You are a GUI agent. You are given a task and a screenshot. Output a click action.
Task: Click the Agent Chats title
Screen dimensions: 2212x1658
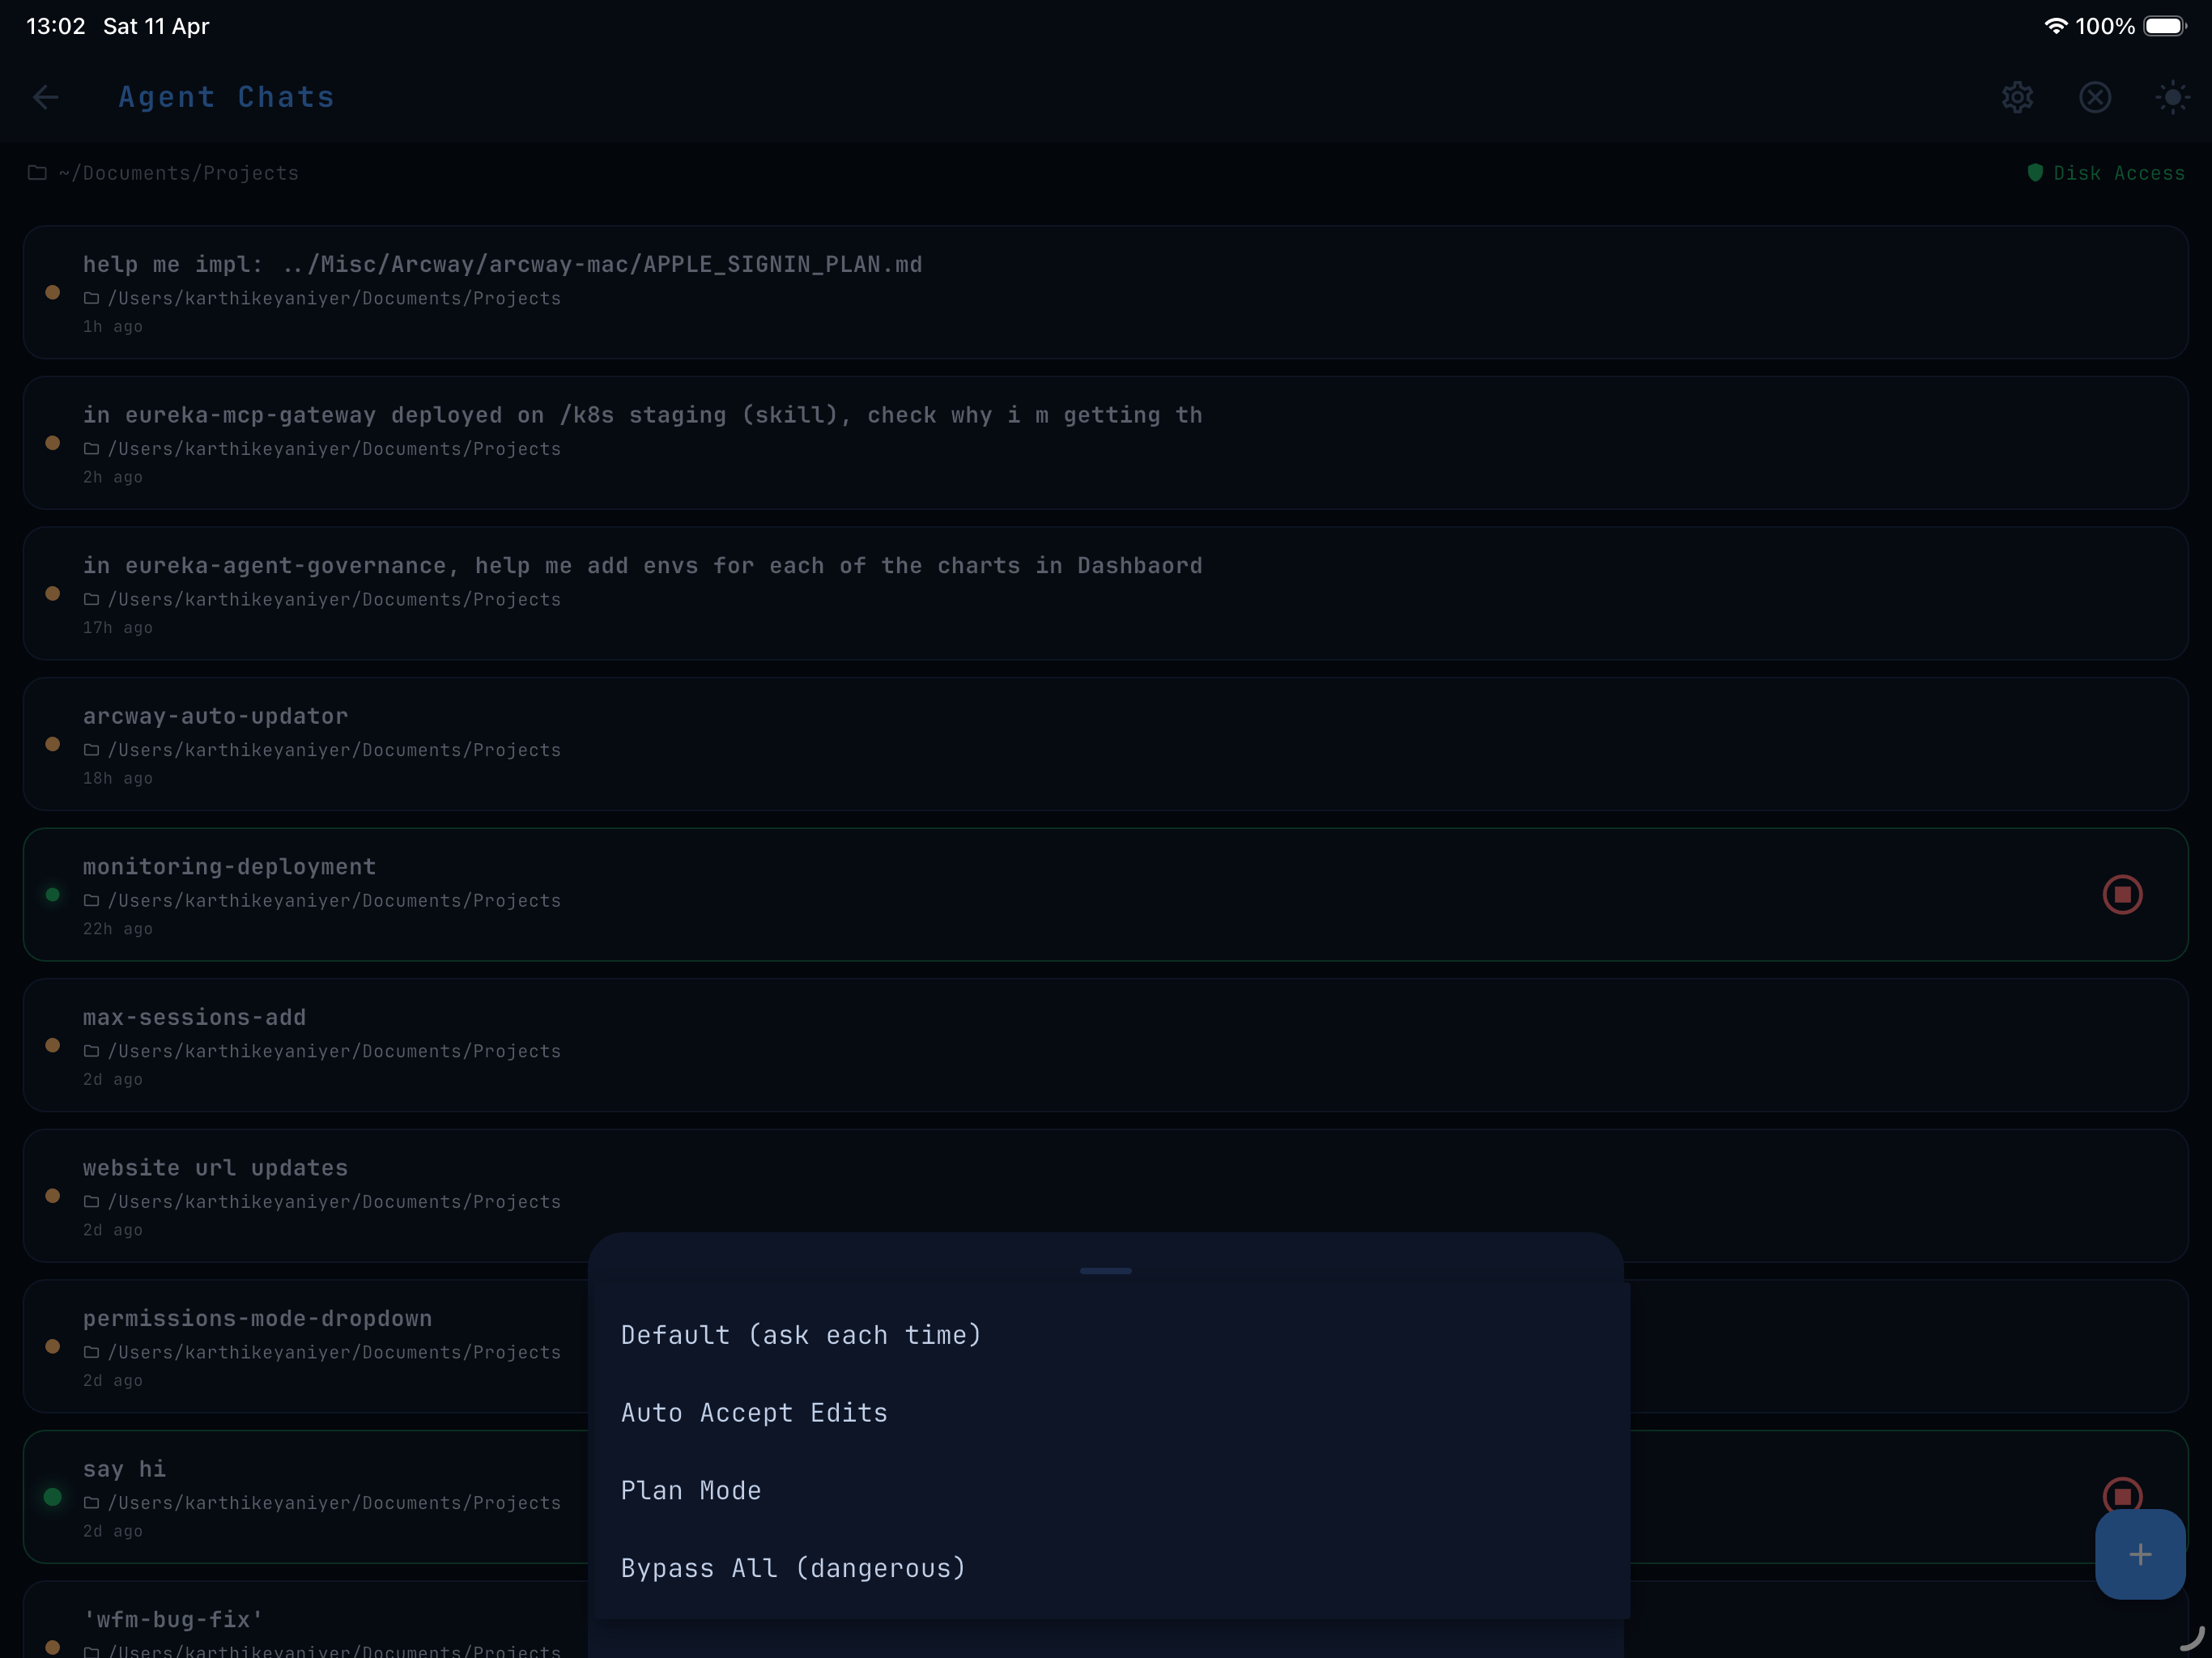tap(226, 97)
